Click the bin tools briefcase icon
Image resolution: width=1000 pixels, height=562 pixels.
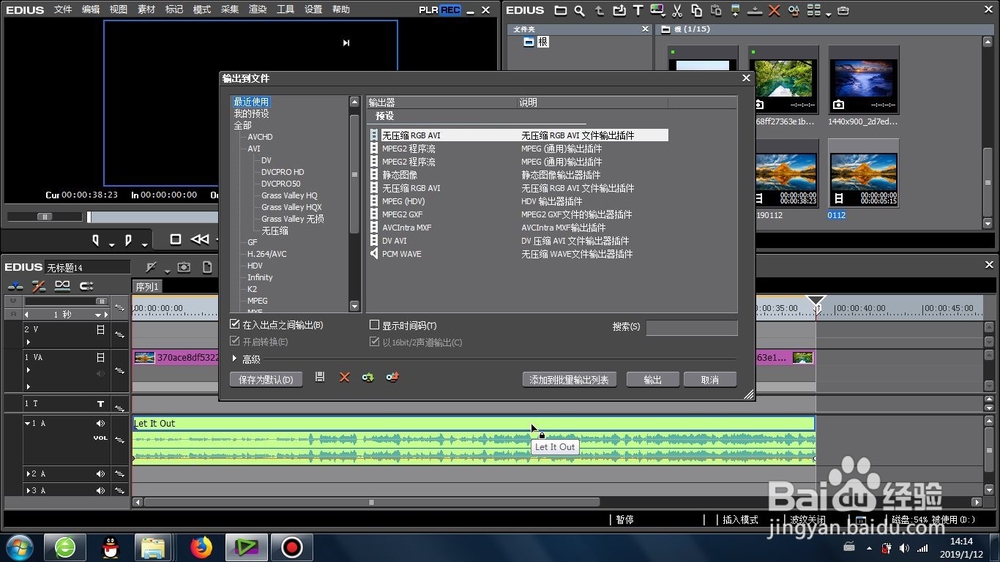click(843, 10)
